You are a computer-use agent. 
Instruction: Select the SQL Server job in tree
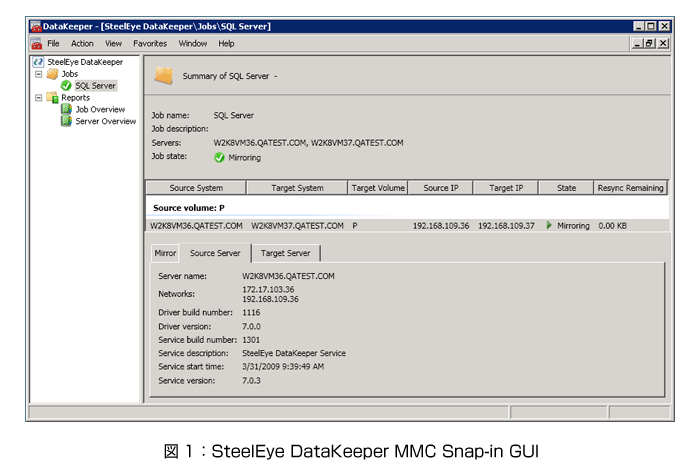click(96, 86)
